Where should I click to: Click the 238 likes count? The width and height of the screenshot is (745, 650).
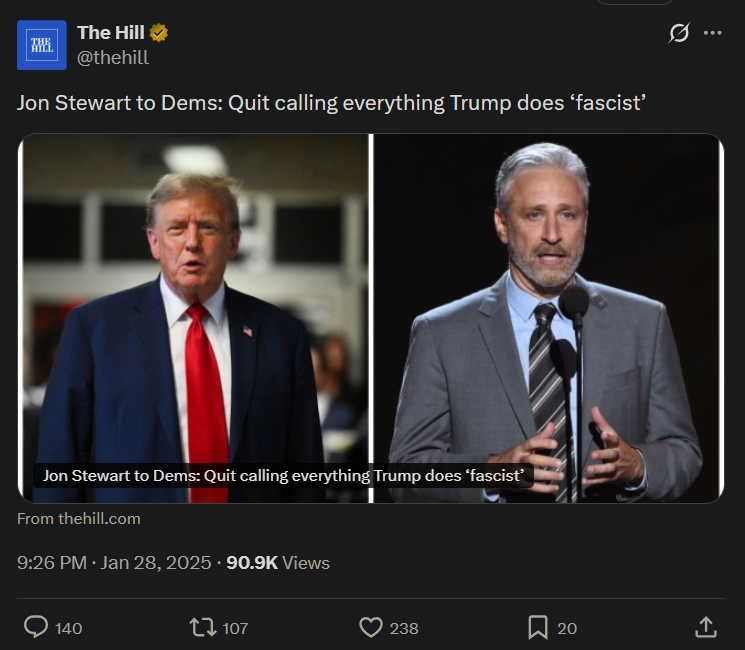(x=404, y=628)
